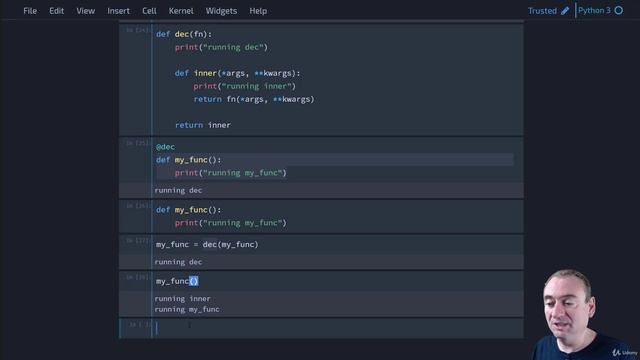Click the input prompt of the dec cell

(137, 30)
